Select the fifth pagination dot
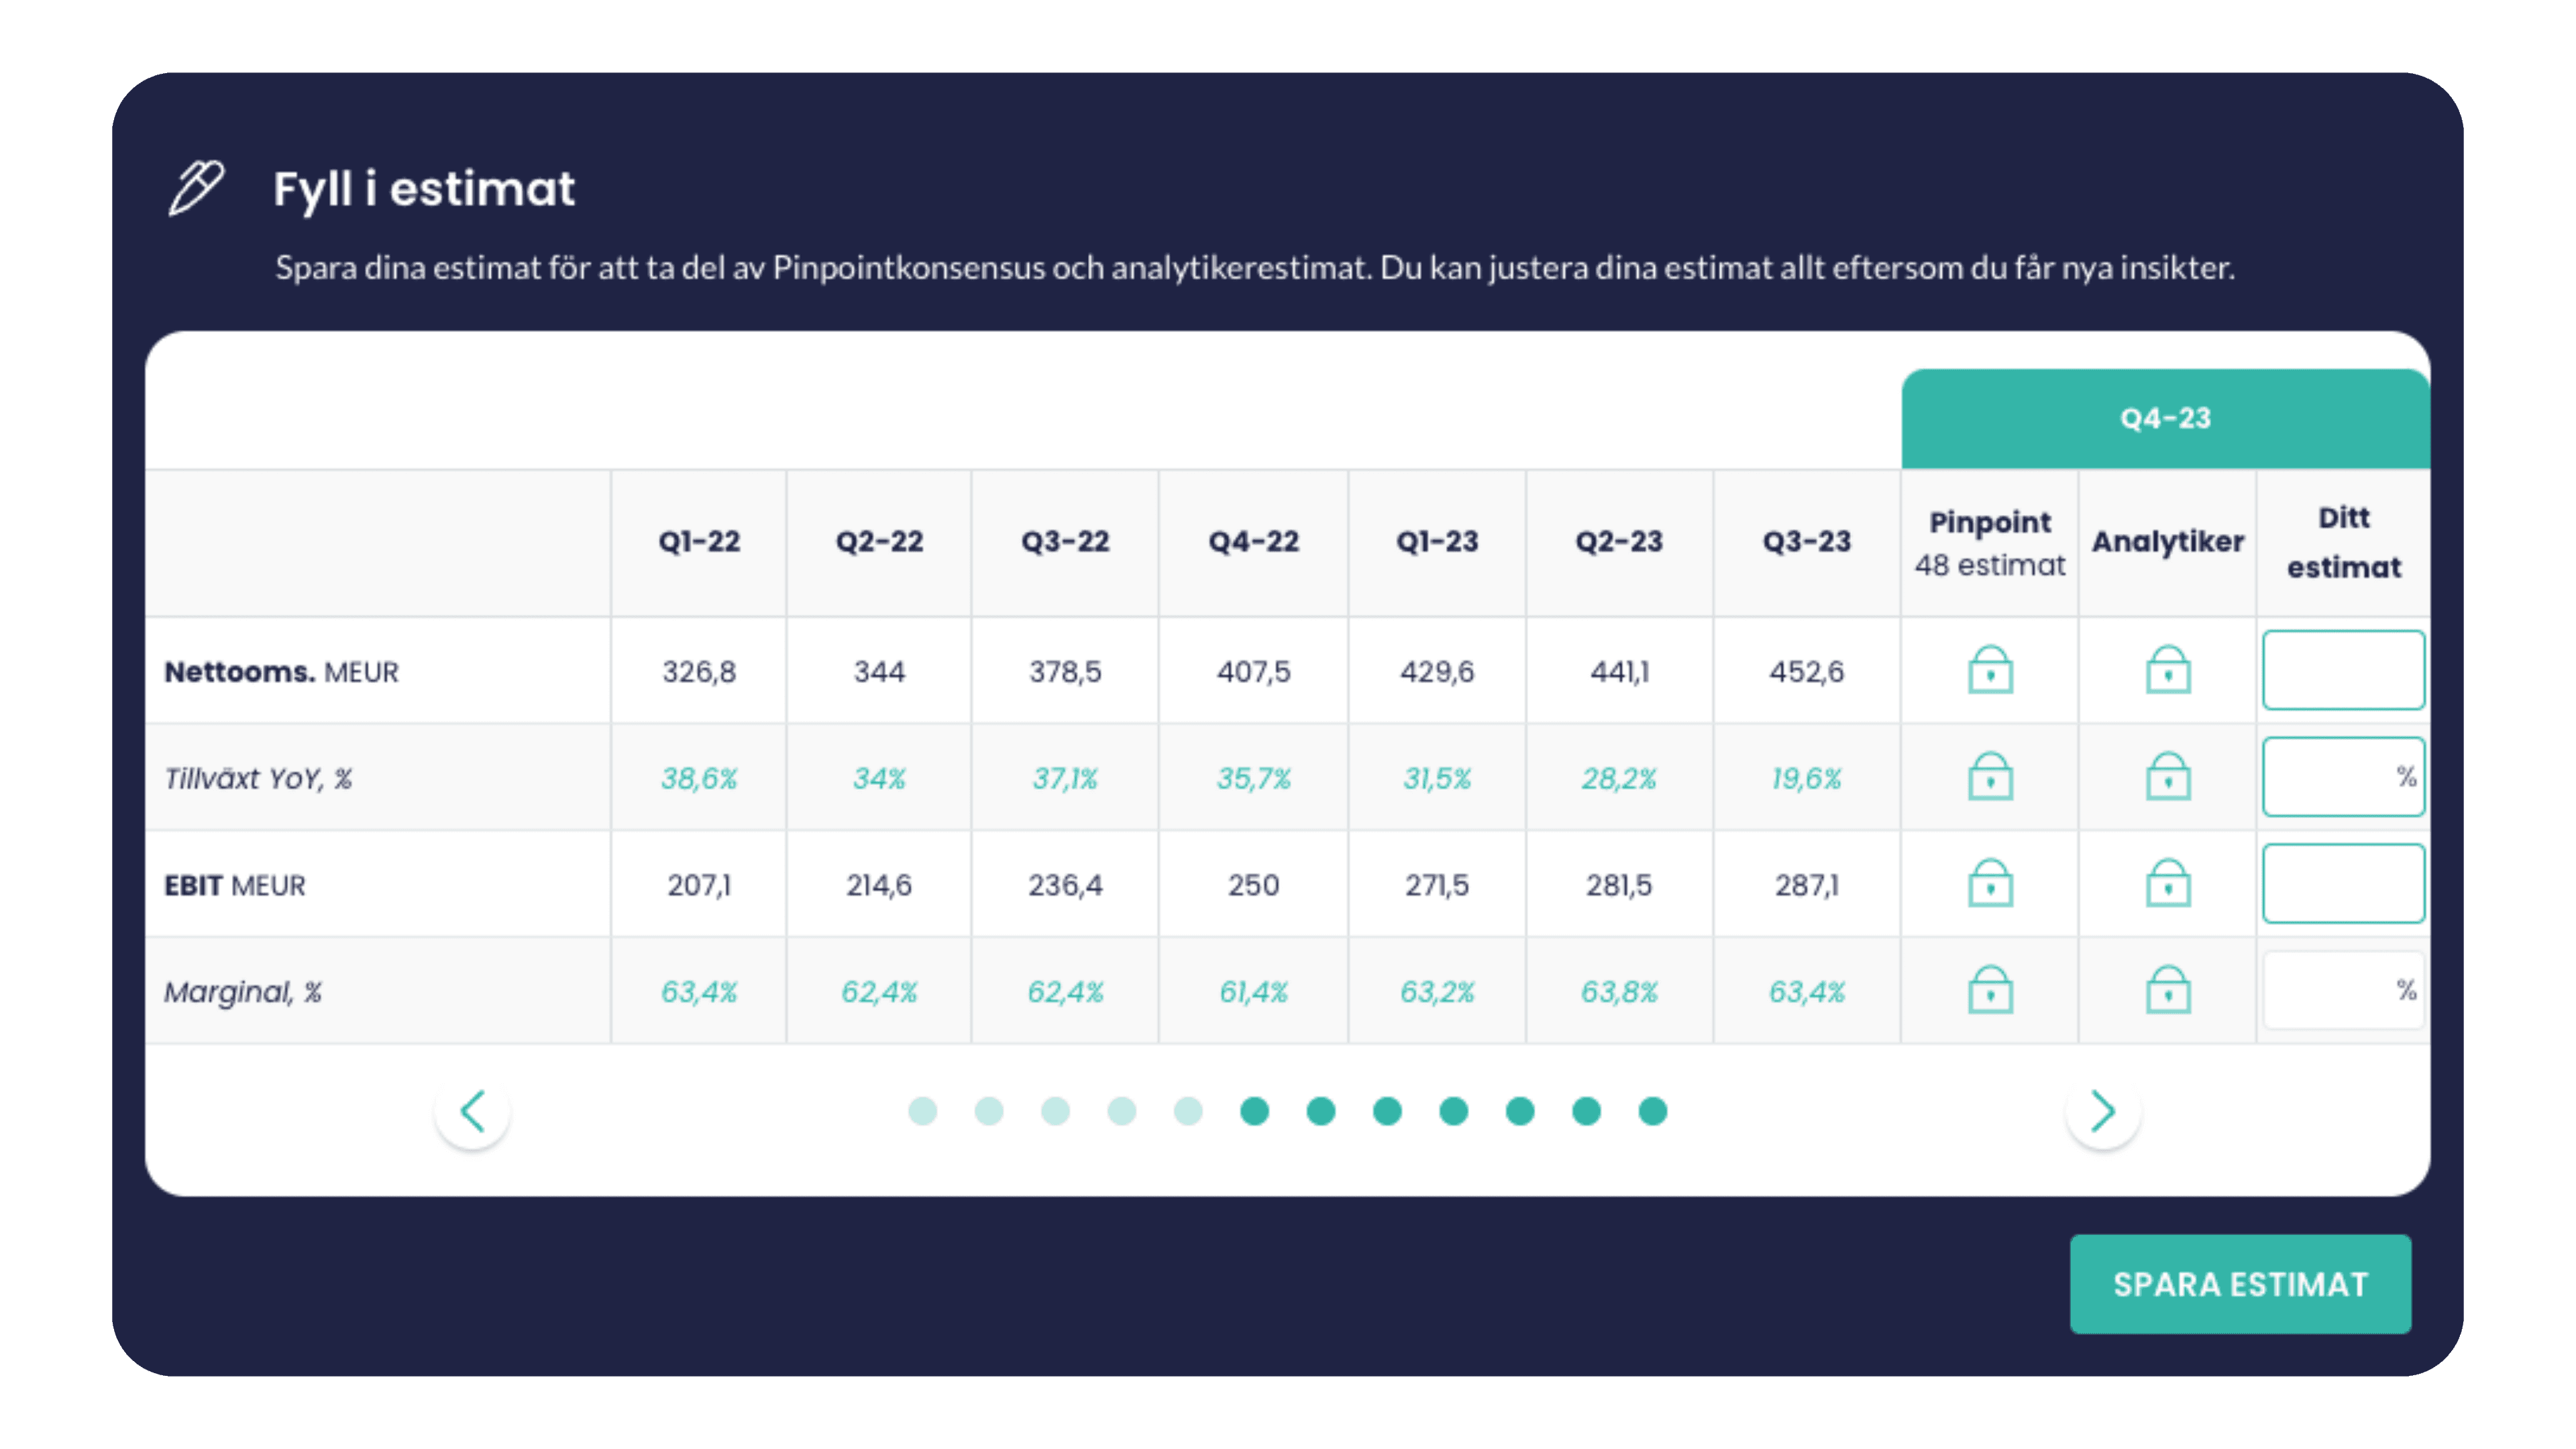The image size is (2576, 1449). pos(1188,1111)
